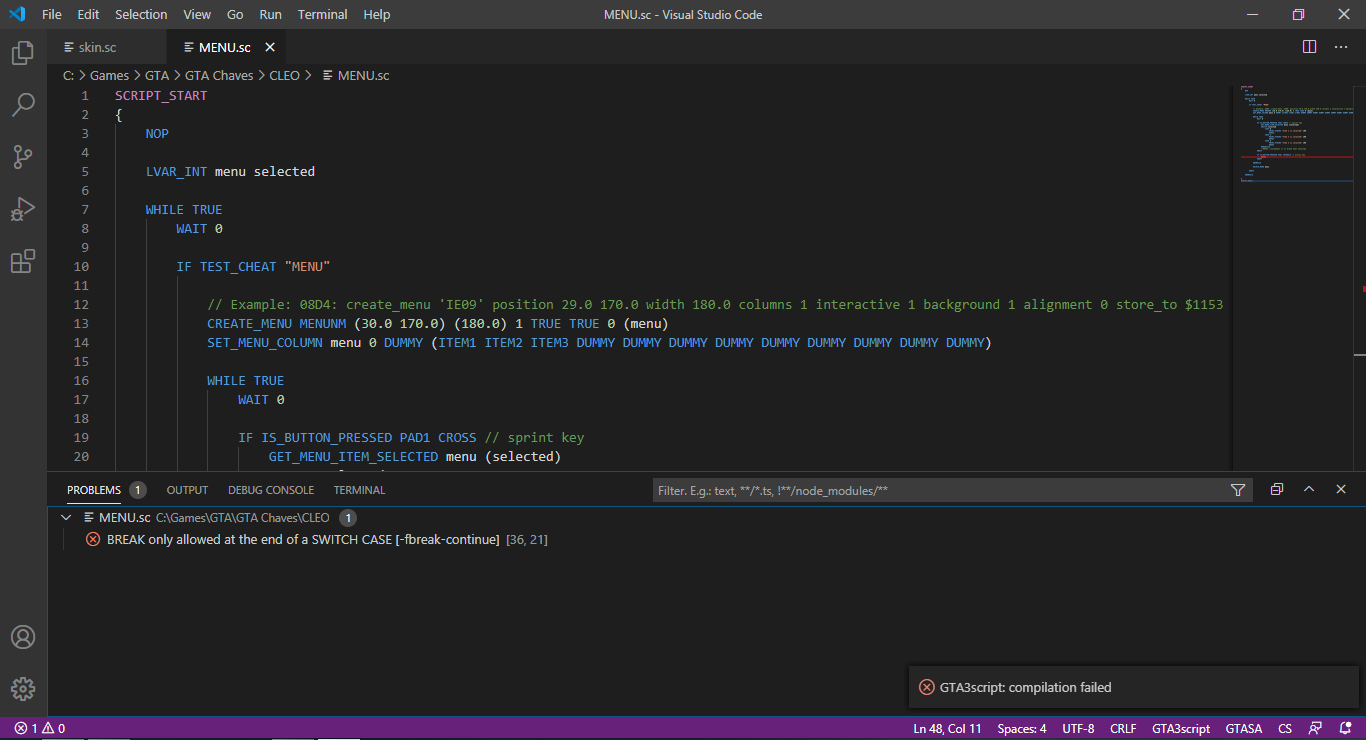Screen dimensions: 1366x740
Task: Click line number 13 in gutter
Action: [81, 323]
